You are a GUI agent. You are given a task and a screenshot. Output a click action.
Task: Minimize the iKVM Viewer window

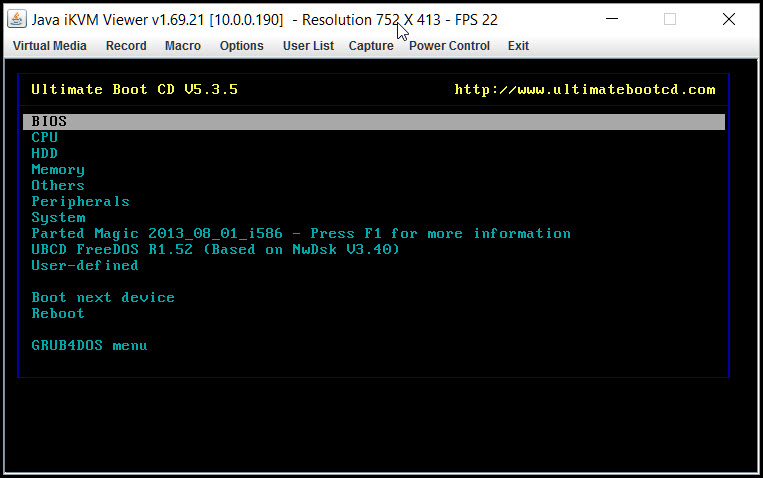tap(612, 19)
